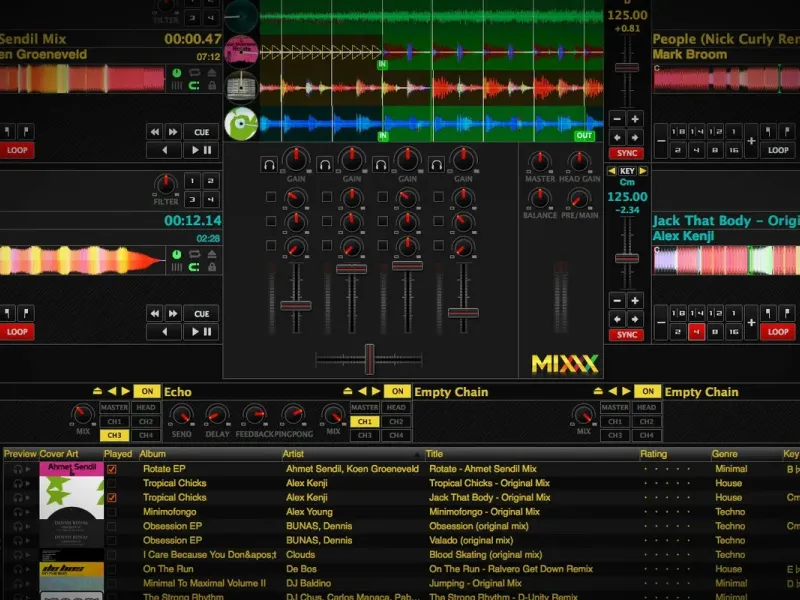Toggle headphone cue on fourth mixer channel
The width and height of the screenshot is (800, 600).
pos(436,165)
